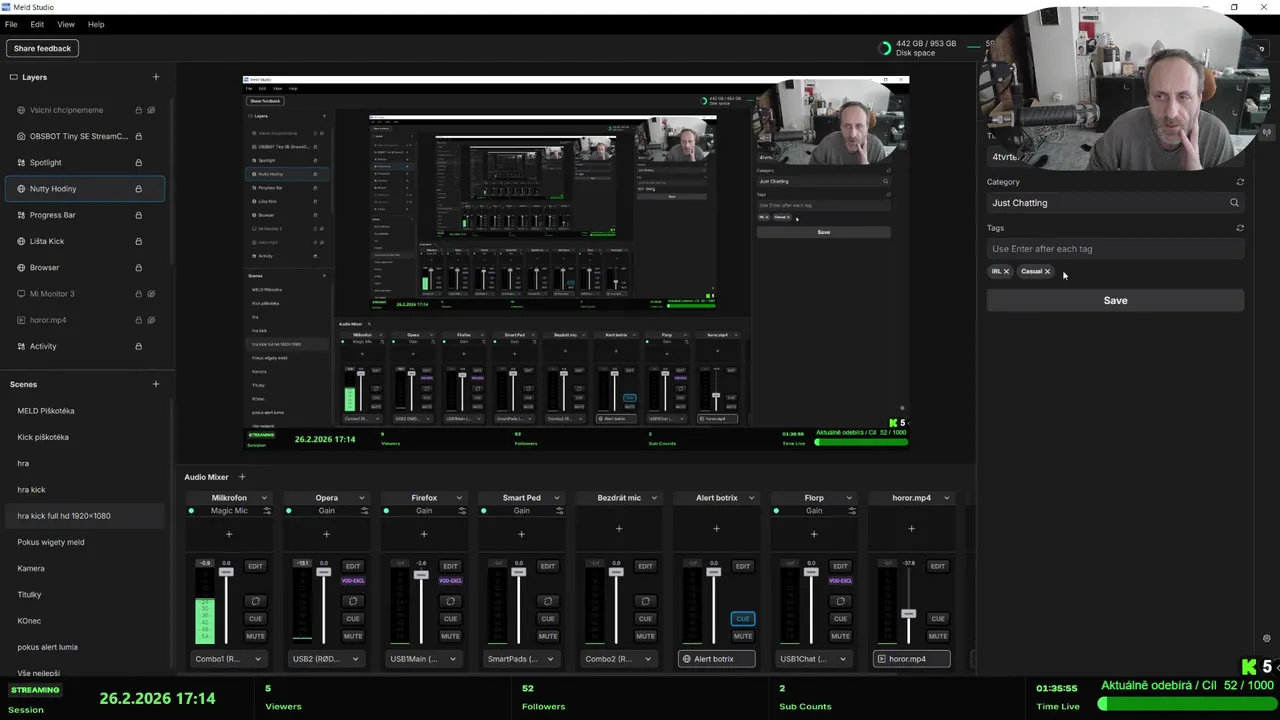Expand Mikrofon track name dropdown

point(264,498)
